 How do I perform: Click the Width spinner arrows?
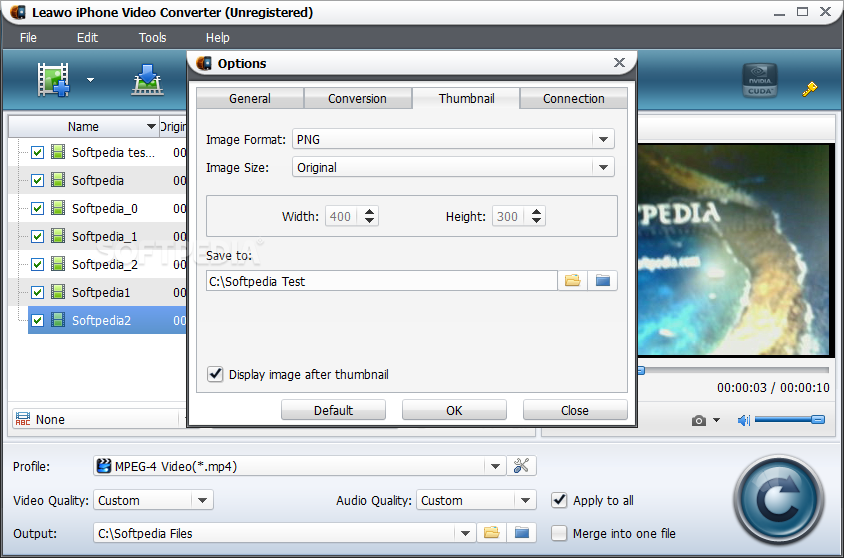[369, 216]
